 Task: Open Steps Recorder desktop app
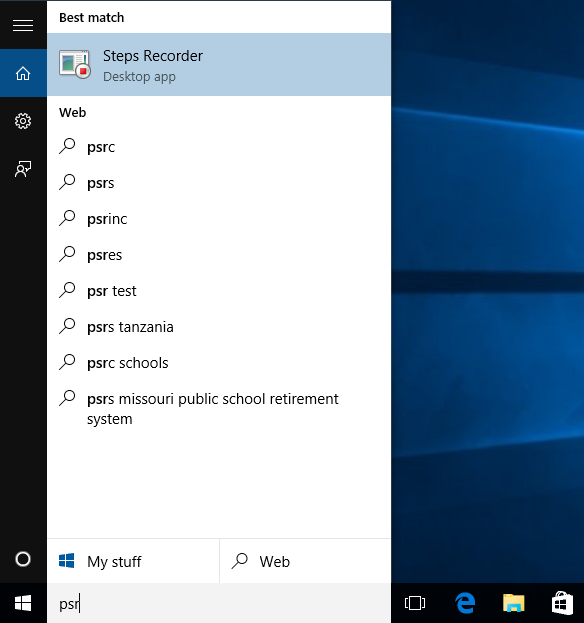click(x=219, y=64)
